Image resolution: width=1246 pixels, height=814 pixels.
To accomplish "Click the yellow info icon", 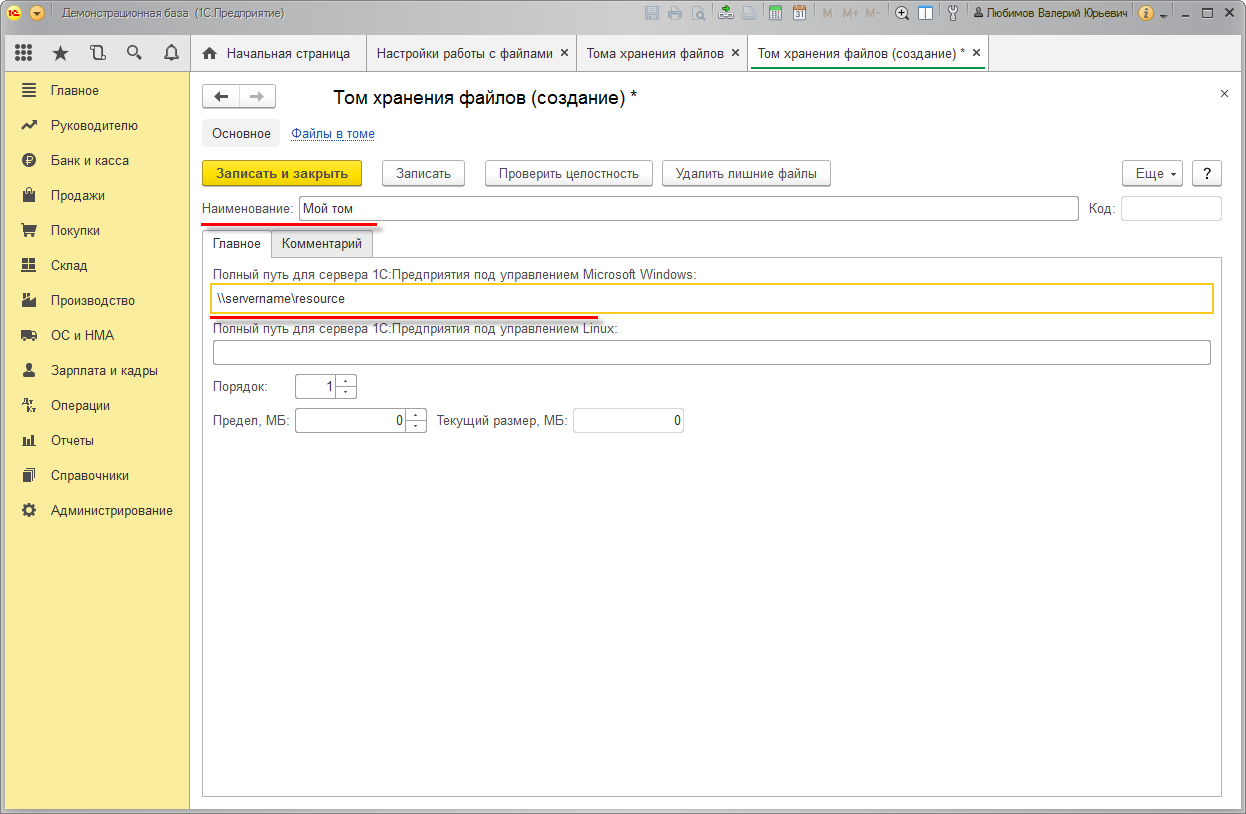I will click(1145, 13).
